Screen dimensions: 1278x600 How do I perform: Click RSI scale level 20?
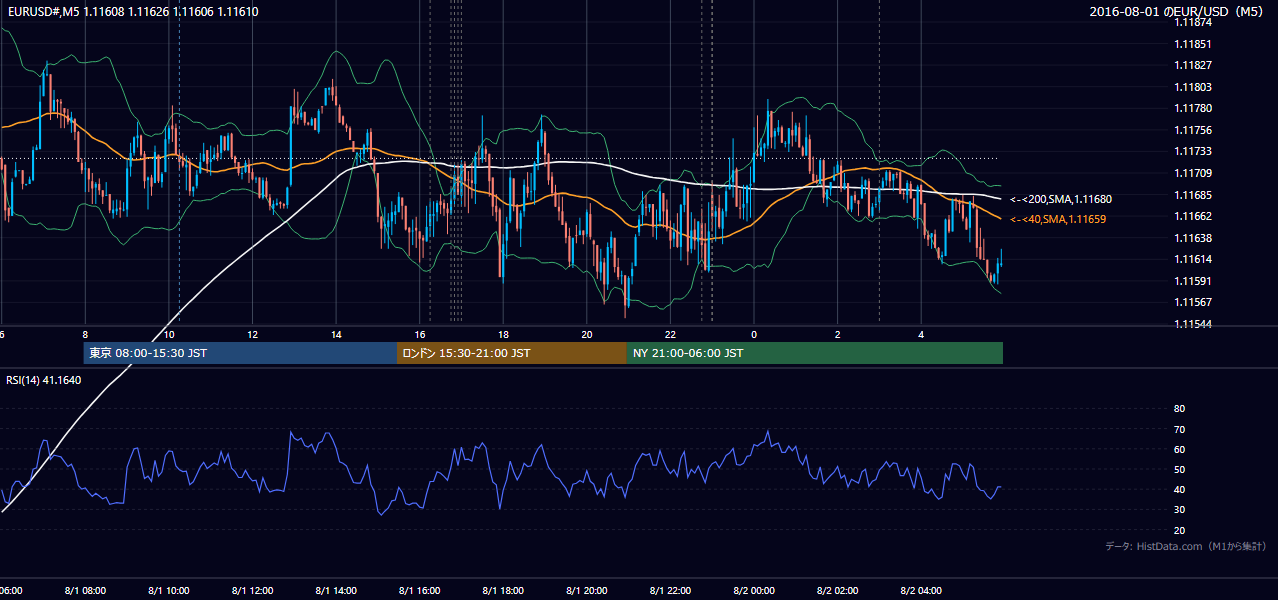point(1179,530)
